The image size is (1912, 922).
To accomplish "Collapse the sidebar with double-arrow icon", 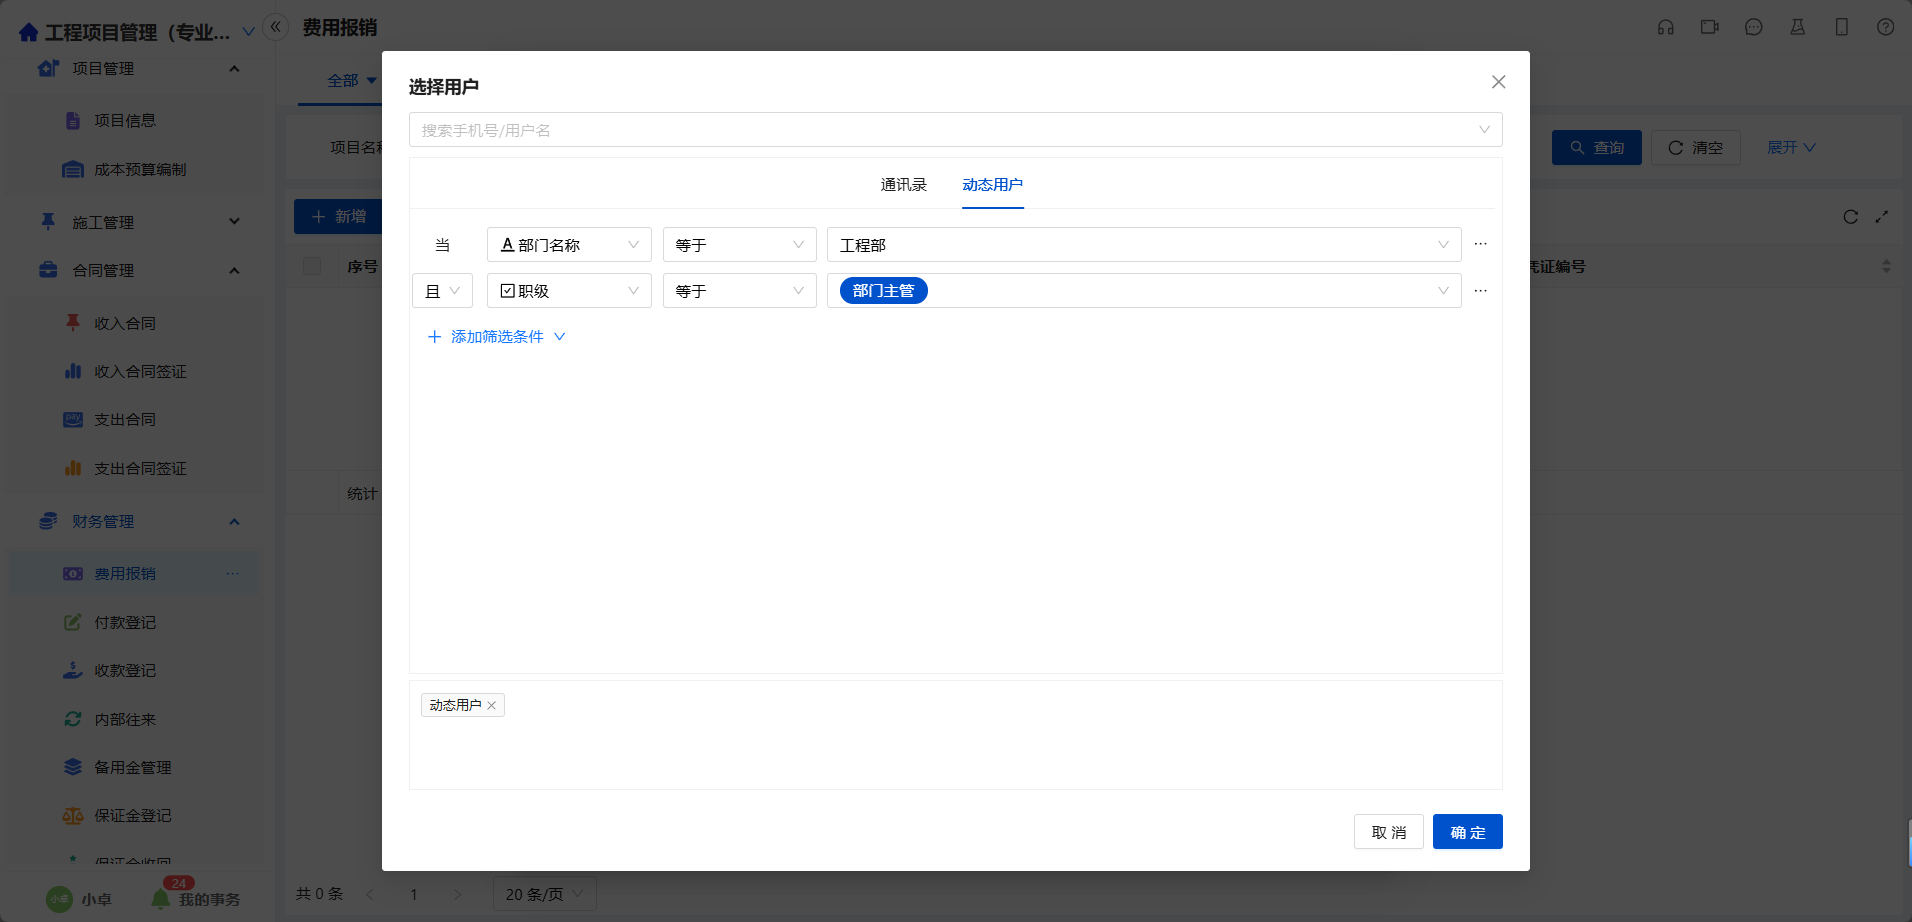I will click(276, 27).
